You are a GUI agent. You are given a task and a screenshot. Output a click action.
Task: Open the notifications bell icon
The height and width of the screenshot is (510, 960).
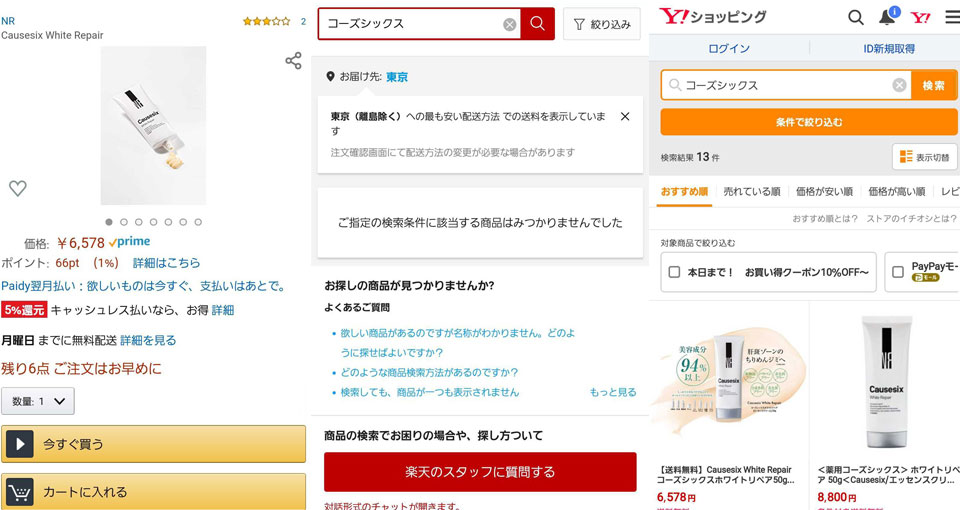(x=887, y=17)
